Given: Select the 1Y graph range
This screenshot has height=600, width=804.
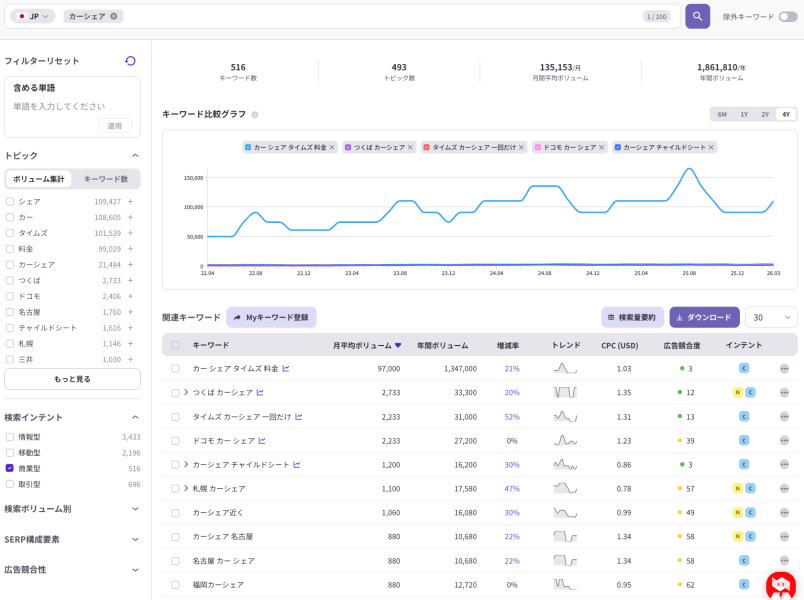Looking at the screenshot, I should coord(744,114).
